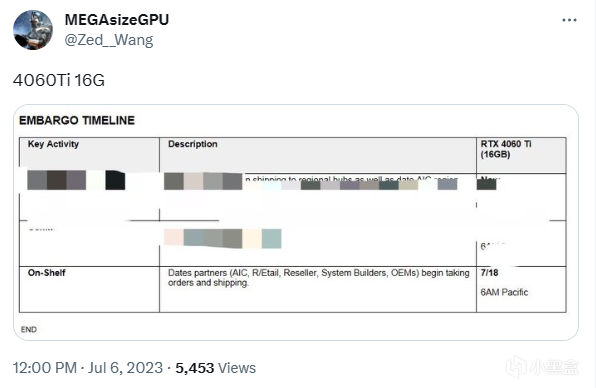Click the Description column header
This screenshot has height=388, width=596.
(x=193, y=144)
